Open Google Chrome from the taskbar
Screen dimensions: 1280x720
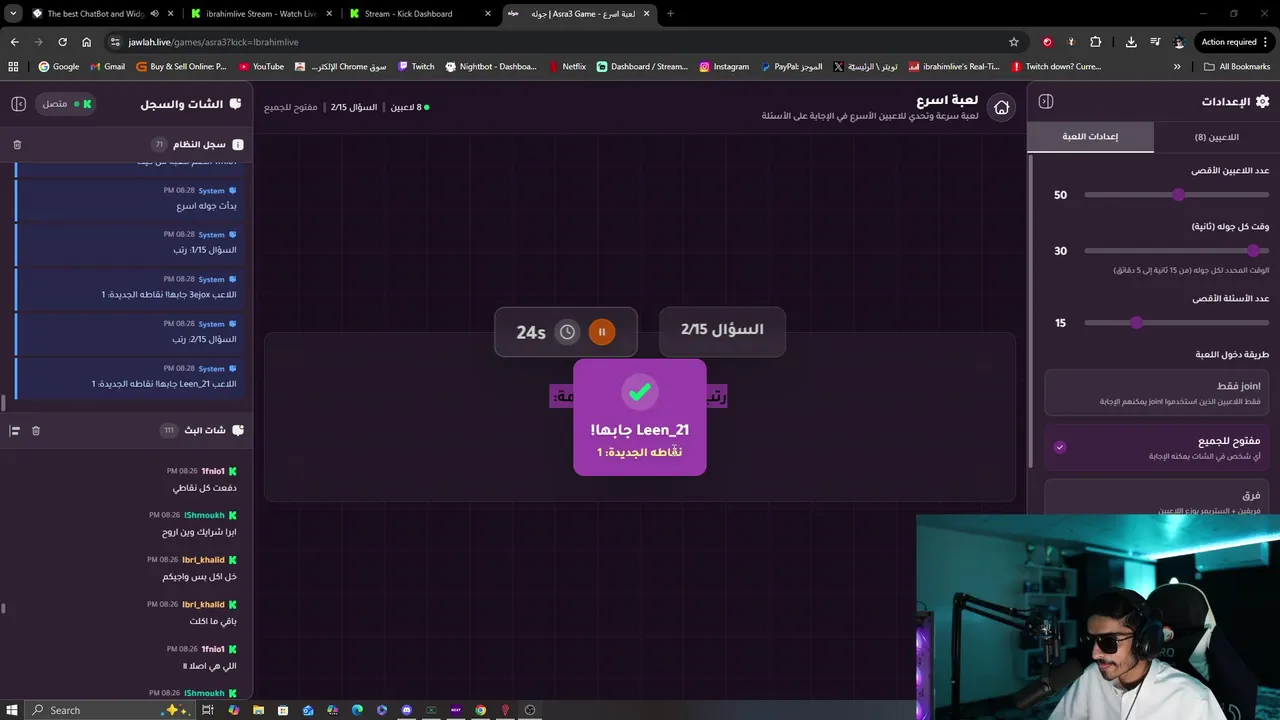(481, 710)
